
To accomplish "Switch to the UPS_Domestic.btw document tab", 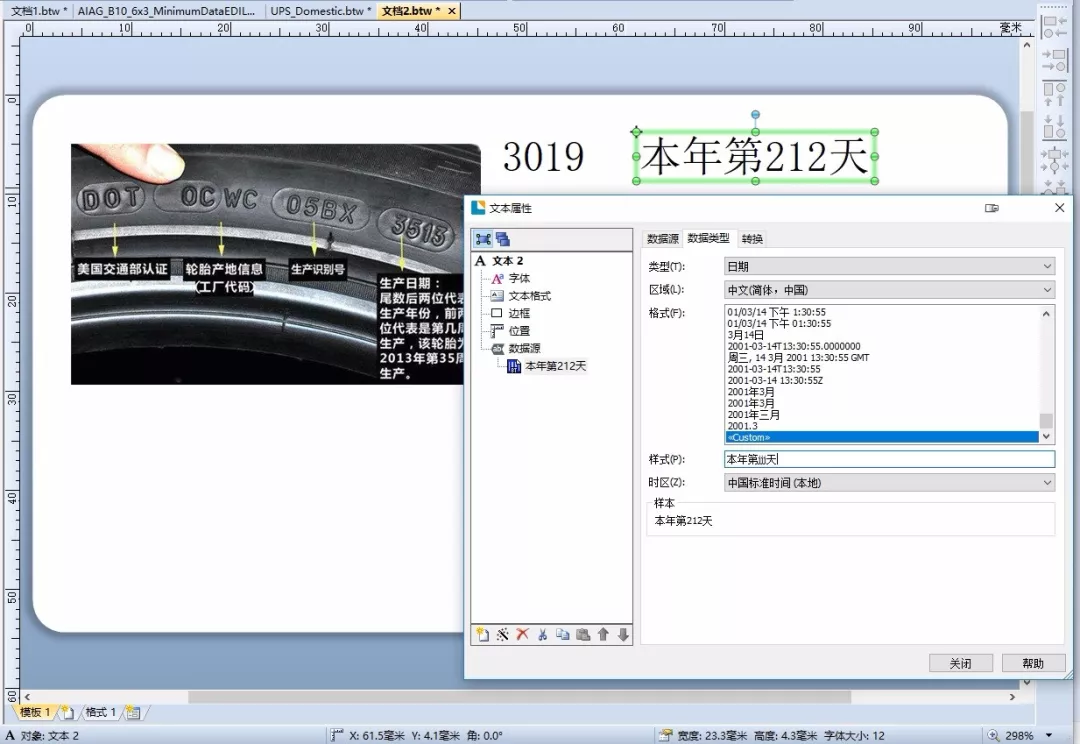I will pos(320,11).
